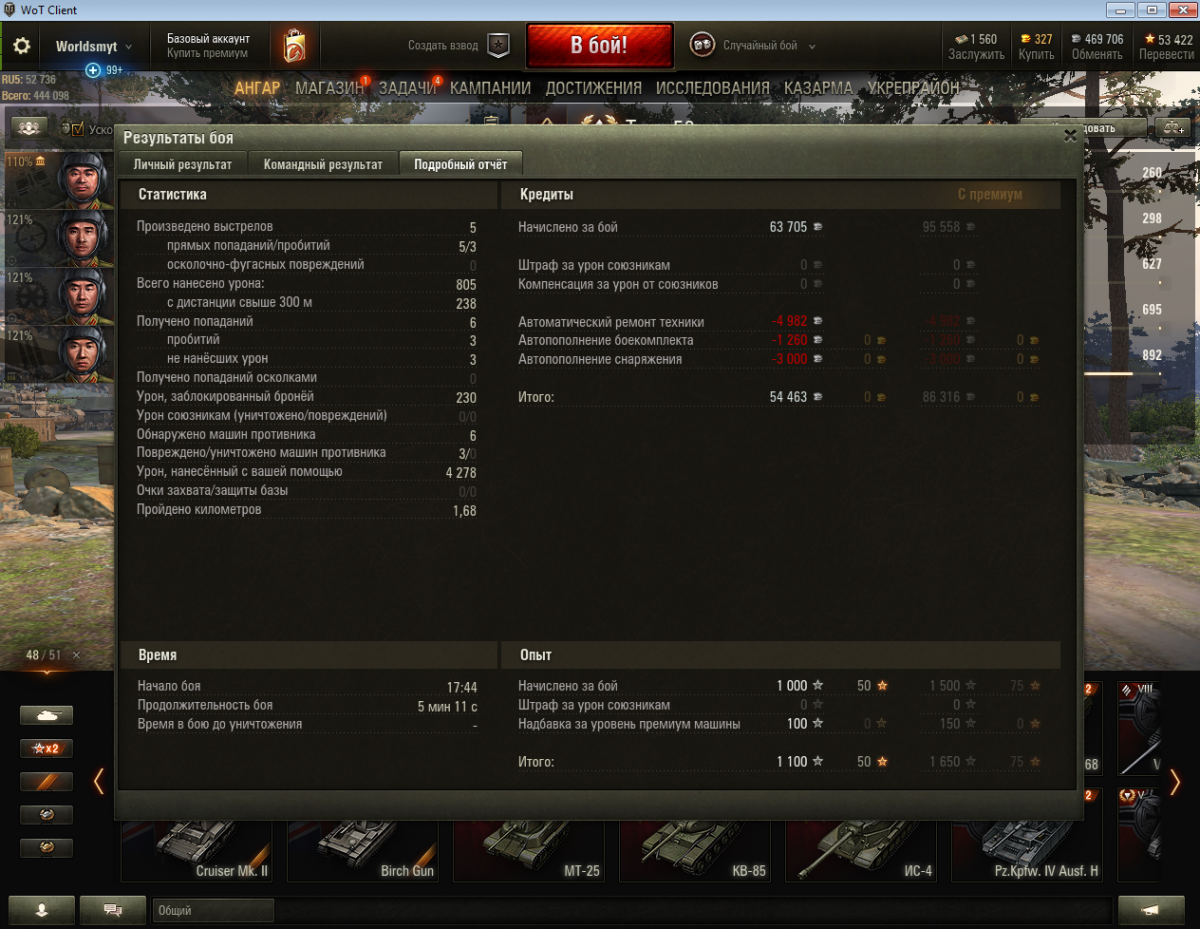The image size is (1200, 929).
Task: Click the Заслужить bonds link
Action: (976, 55)
